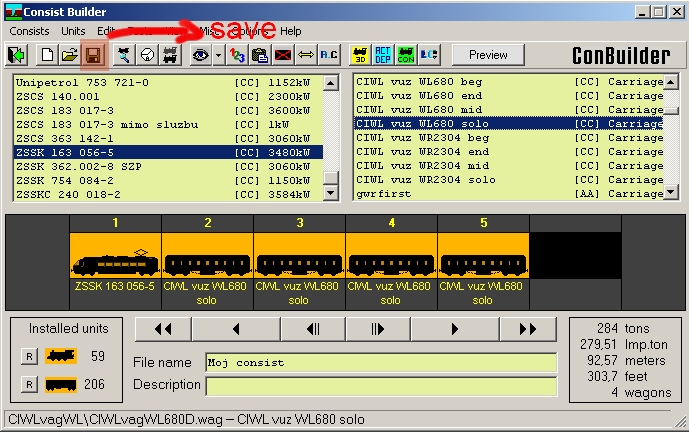This screenshot has width=689, height=432.
Task: Click the exit door icon in toolbar
Action: (x=17, y=55)
